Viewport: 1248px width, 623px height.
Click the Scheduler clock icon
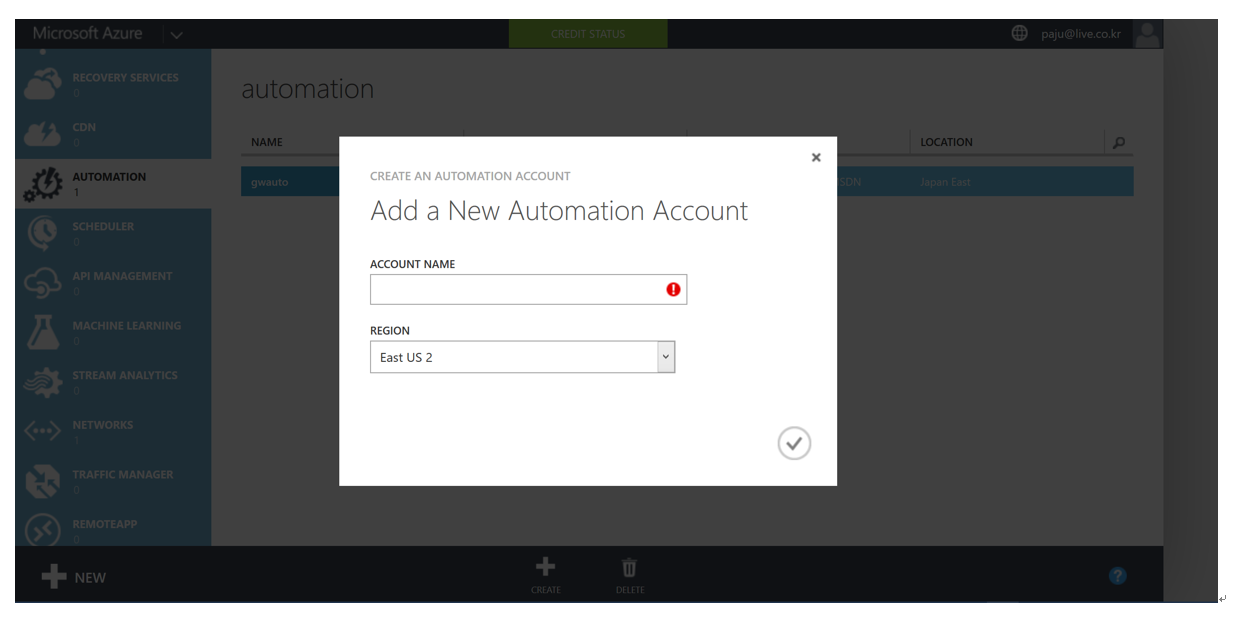coord(43,234)
